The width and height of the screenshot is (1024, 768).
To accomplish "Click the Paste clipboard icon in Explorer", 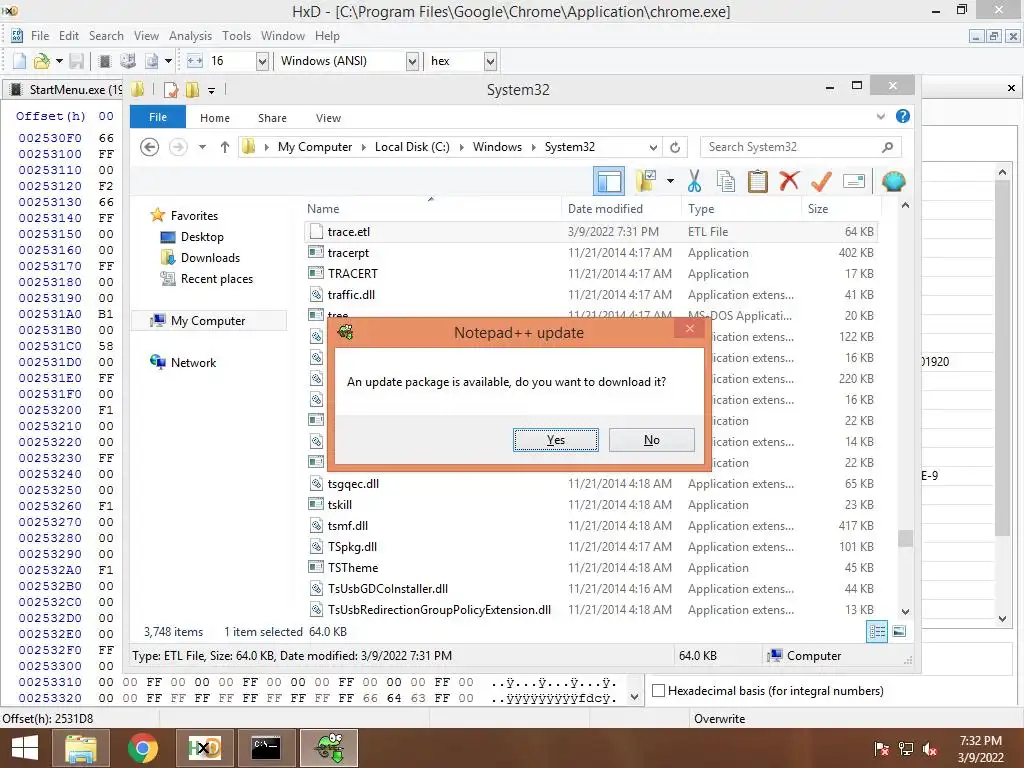I will pyautogui.click(x=758, y=181).
